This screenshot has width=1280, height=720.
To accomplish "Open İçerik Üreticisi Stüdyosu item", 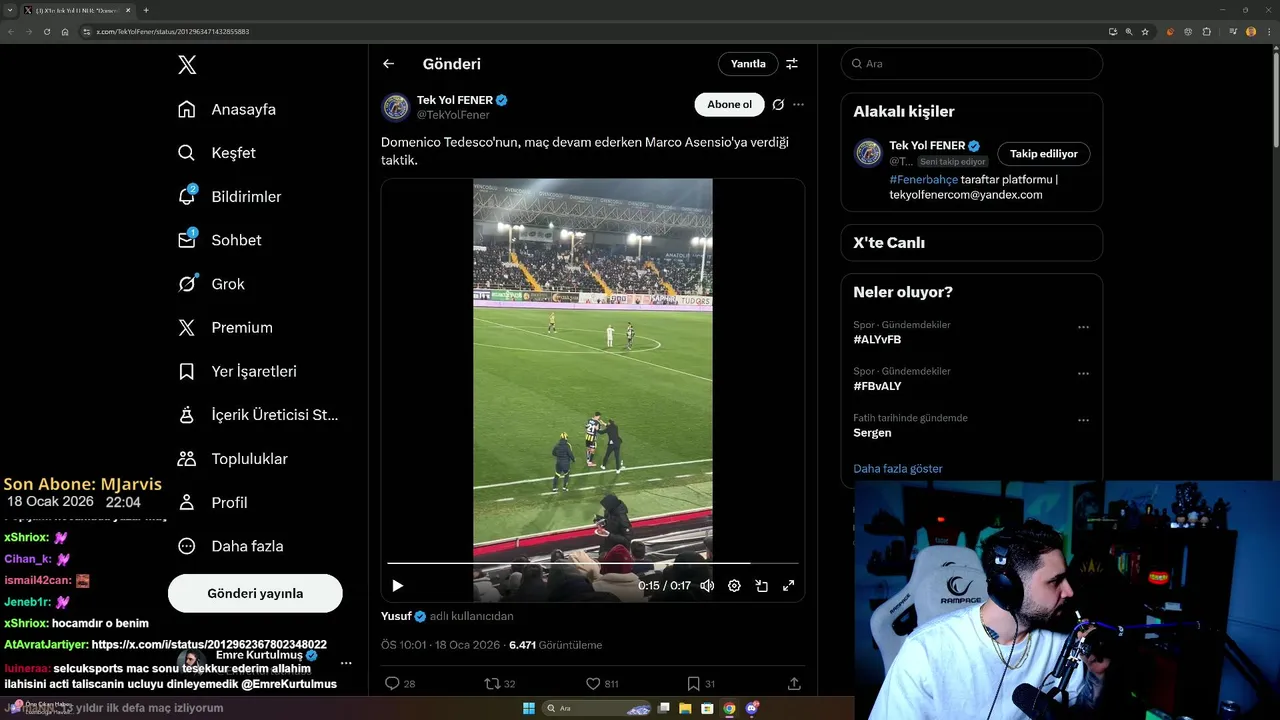I will [258, 414].
